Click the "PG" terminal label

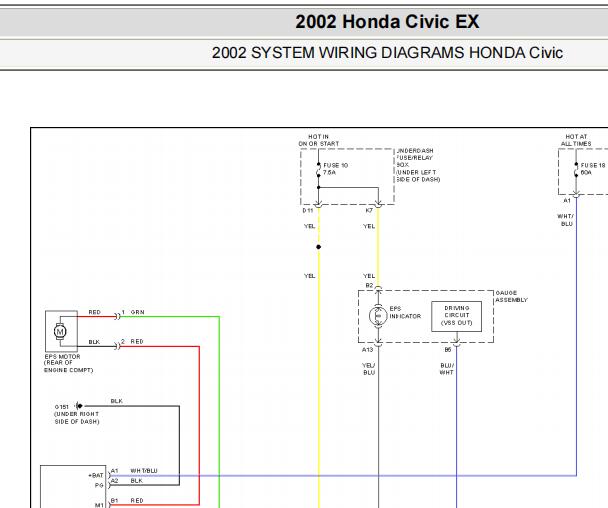pos(99,485)
